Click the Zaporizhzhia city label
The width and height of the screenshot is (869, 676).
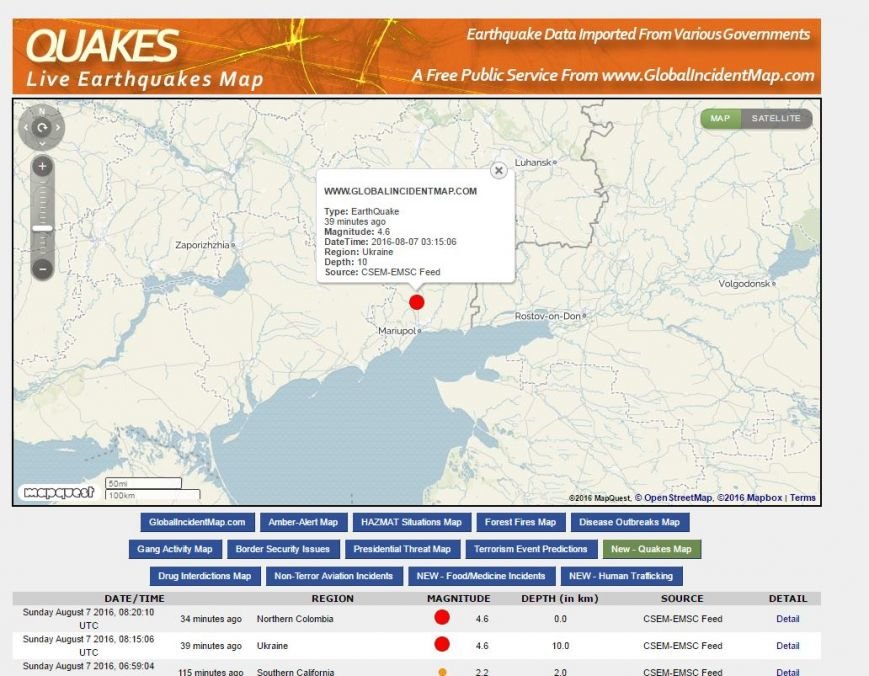[202, 245]
